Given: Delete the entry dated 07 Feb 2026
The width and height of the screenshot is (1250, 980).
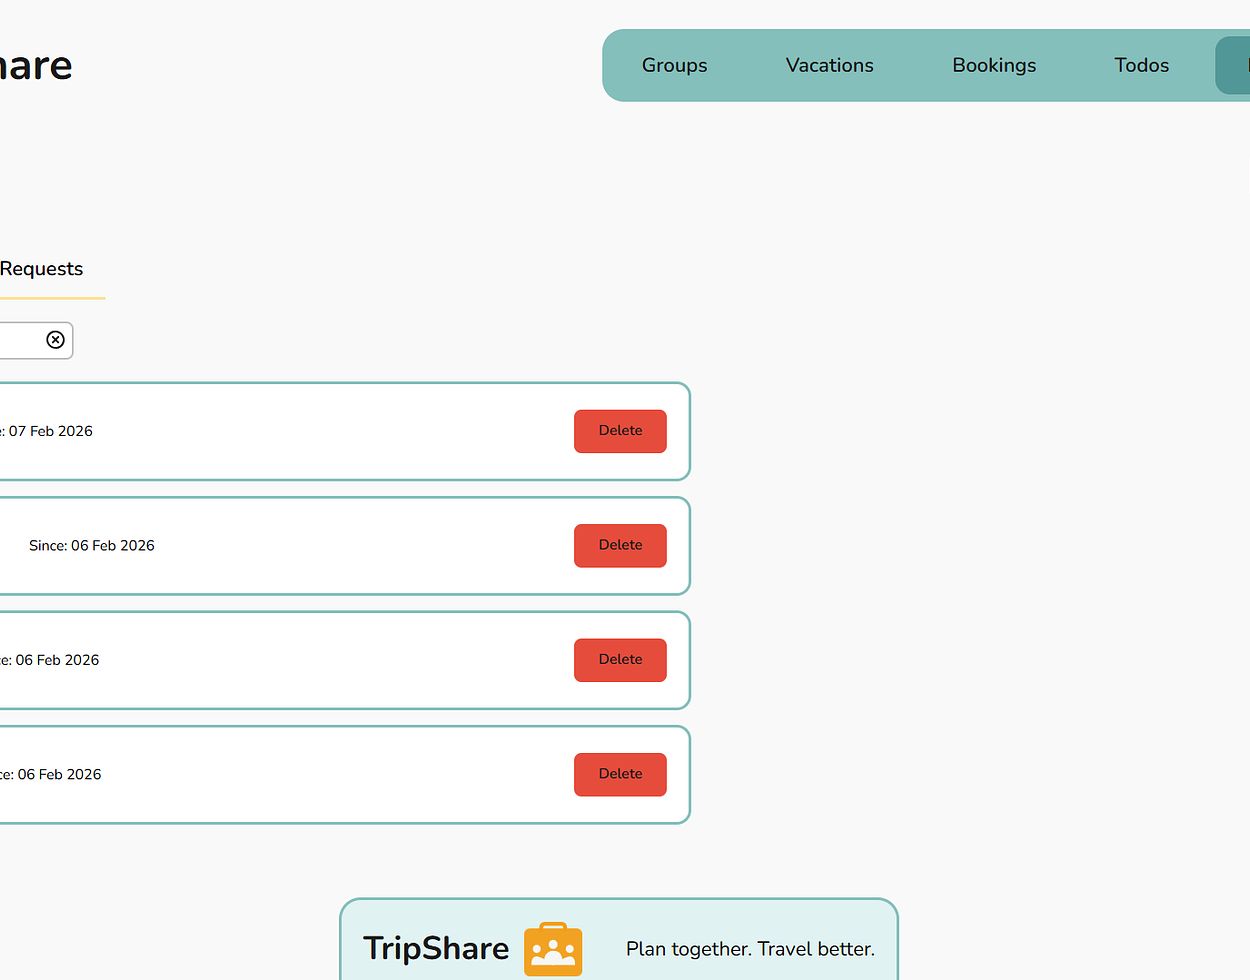Looking at the screenshot, I should pos(620,431).
